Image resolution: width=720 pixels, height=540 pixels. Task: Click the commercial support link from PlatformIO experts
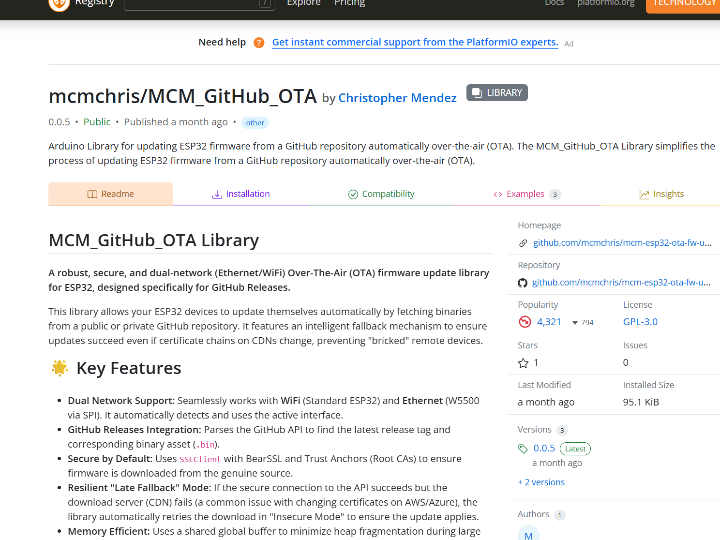(x=414, y=43)
